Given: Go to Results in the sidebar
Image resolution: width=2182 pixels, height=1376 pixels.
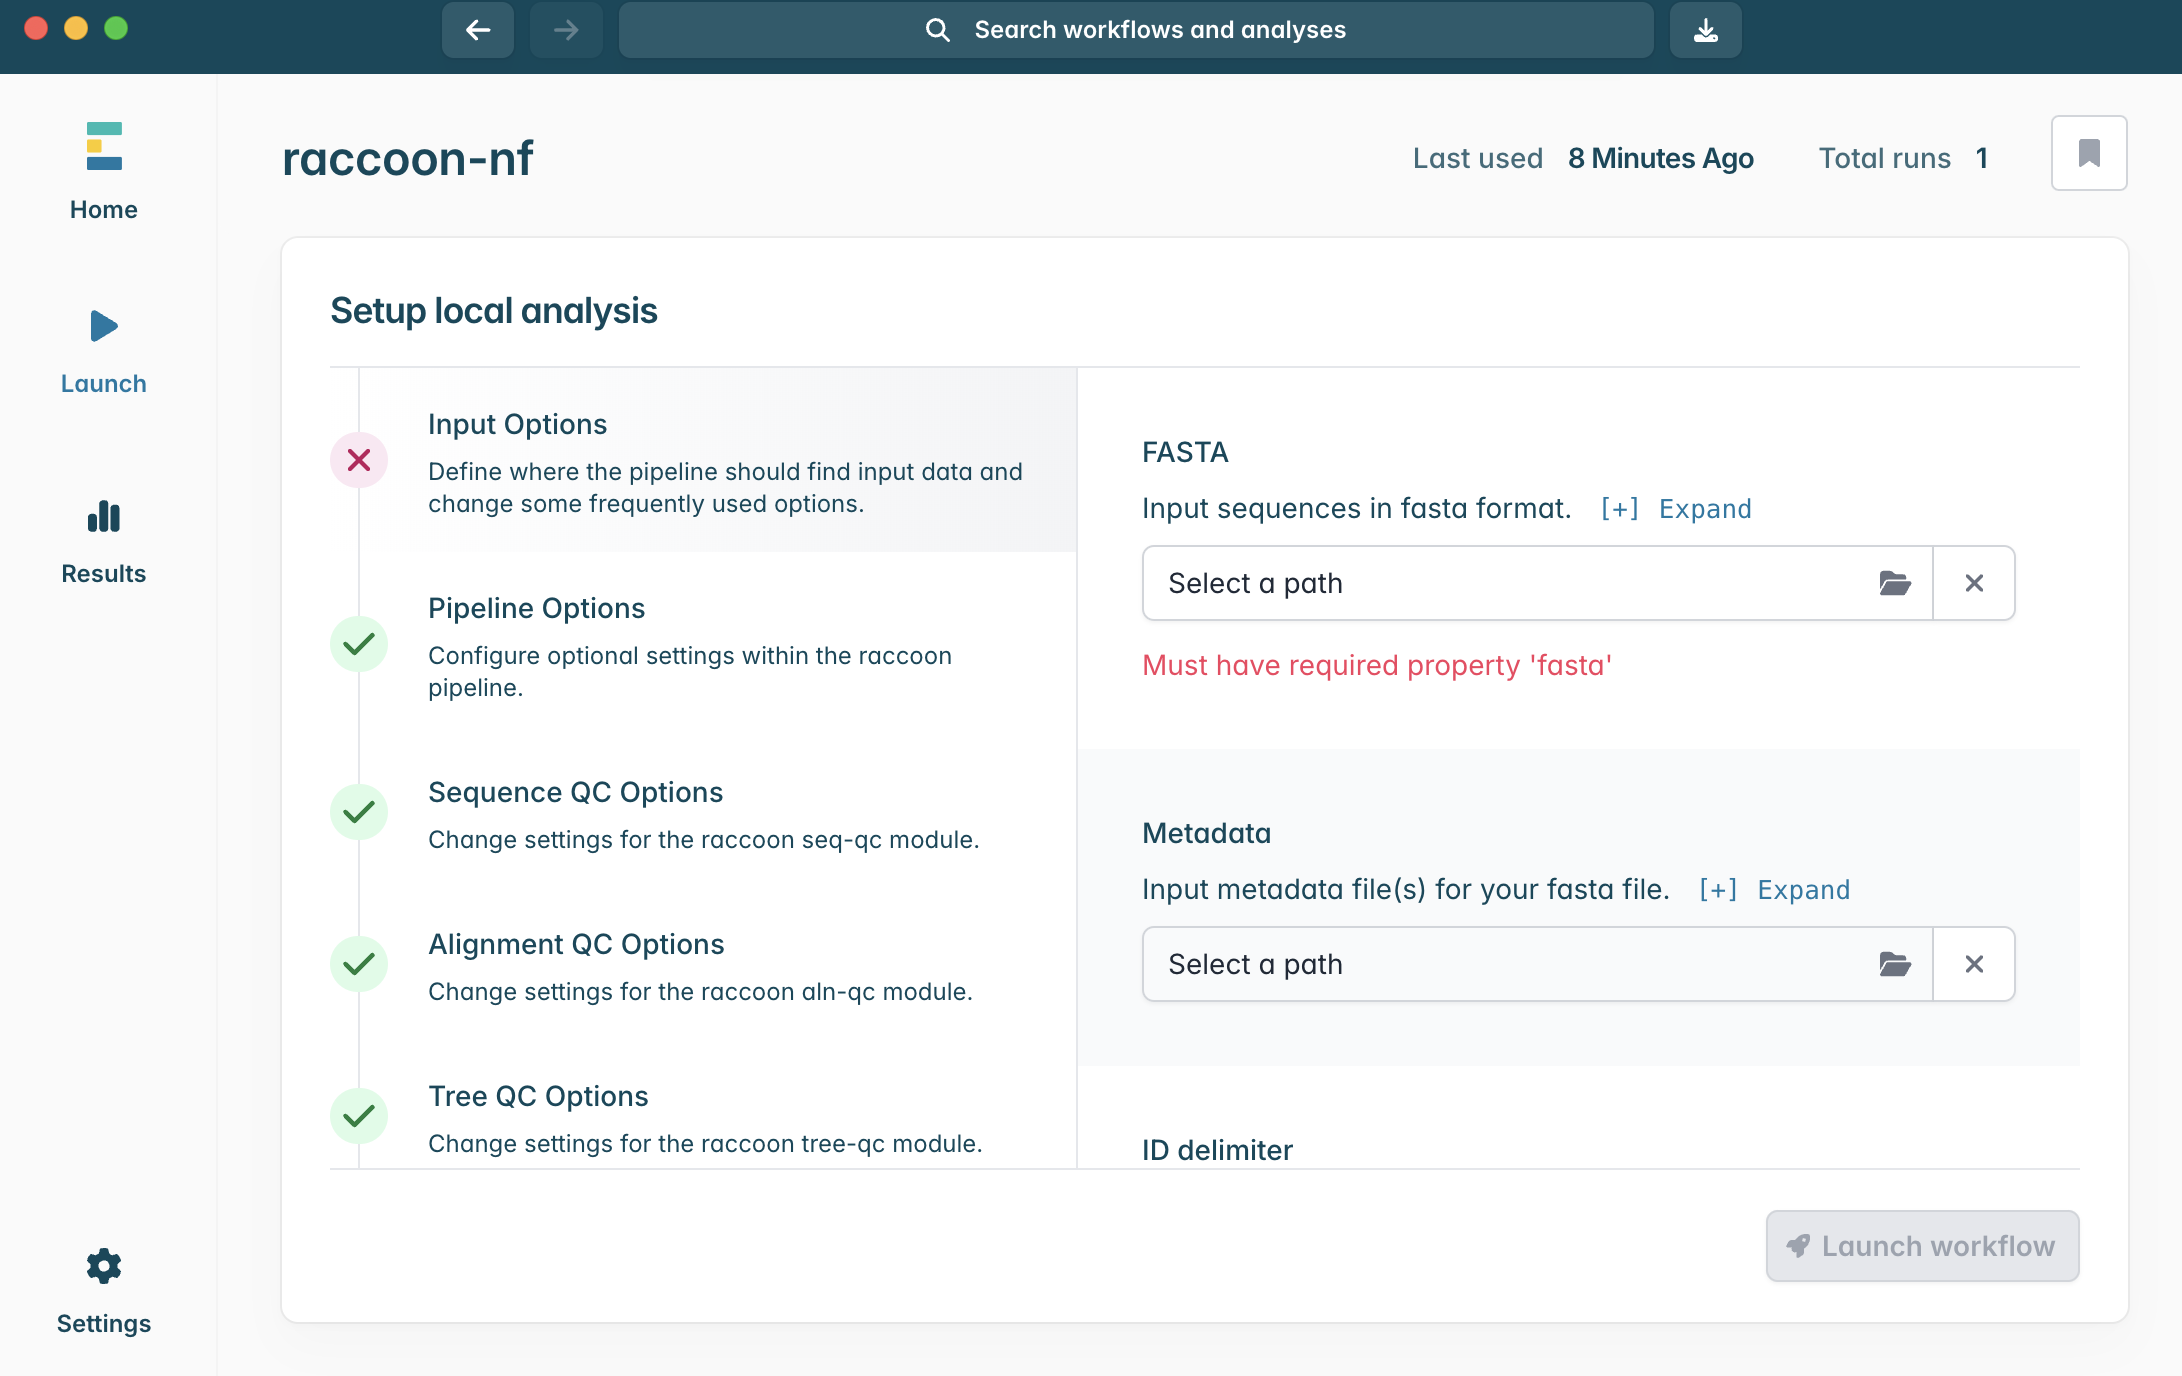Looking at the screenshot, I should (103, 541).
